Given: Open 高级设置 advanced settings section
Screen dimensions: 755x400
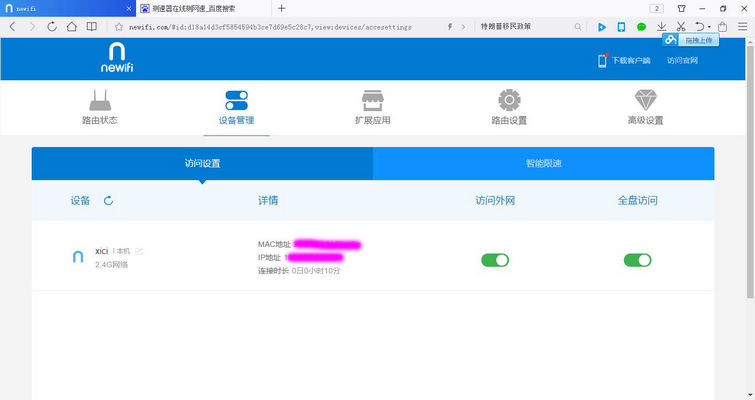Looking at the screenshot, I should [646, 107].
